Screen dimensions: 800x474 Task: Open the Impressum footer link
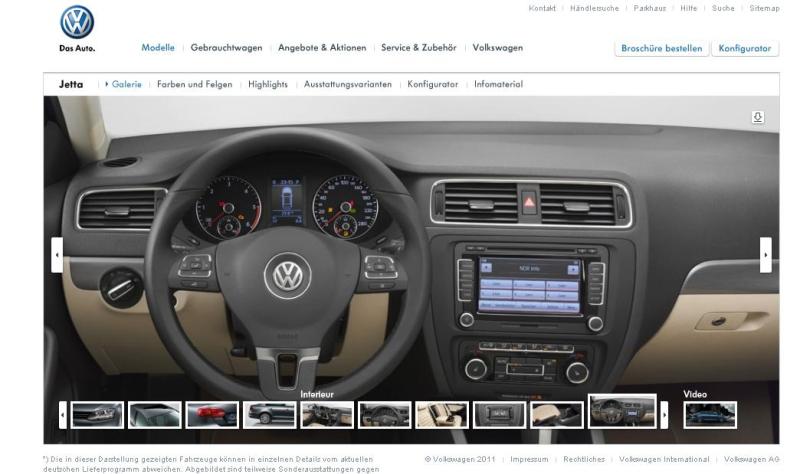pos(529,459)
